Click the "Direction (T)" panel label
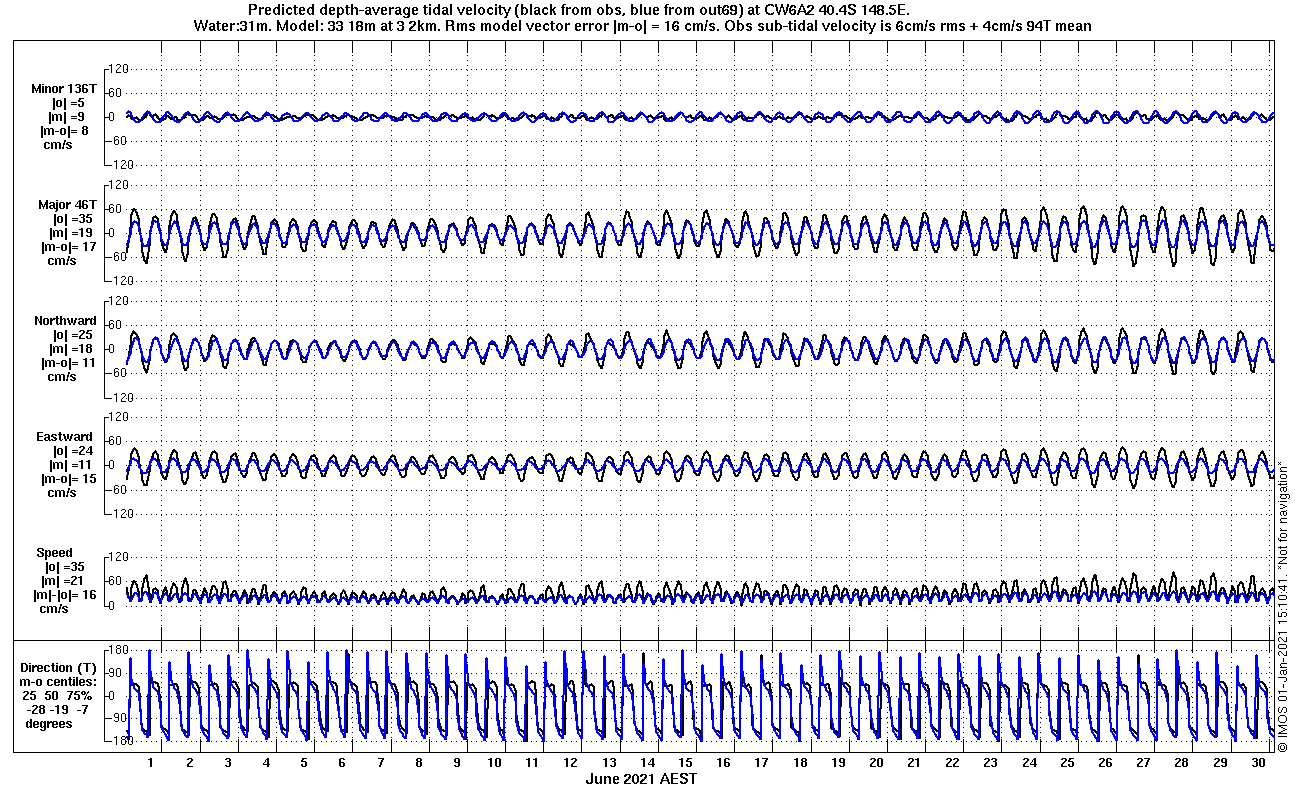Image resolution: width=1300 pixels, height=800 pixels. click(x=60, y=667)
